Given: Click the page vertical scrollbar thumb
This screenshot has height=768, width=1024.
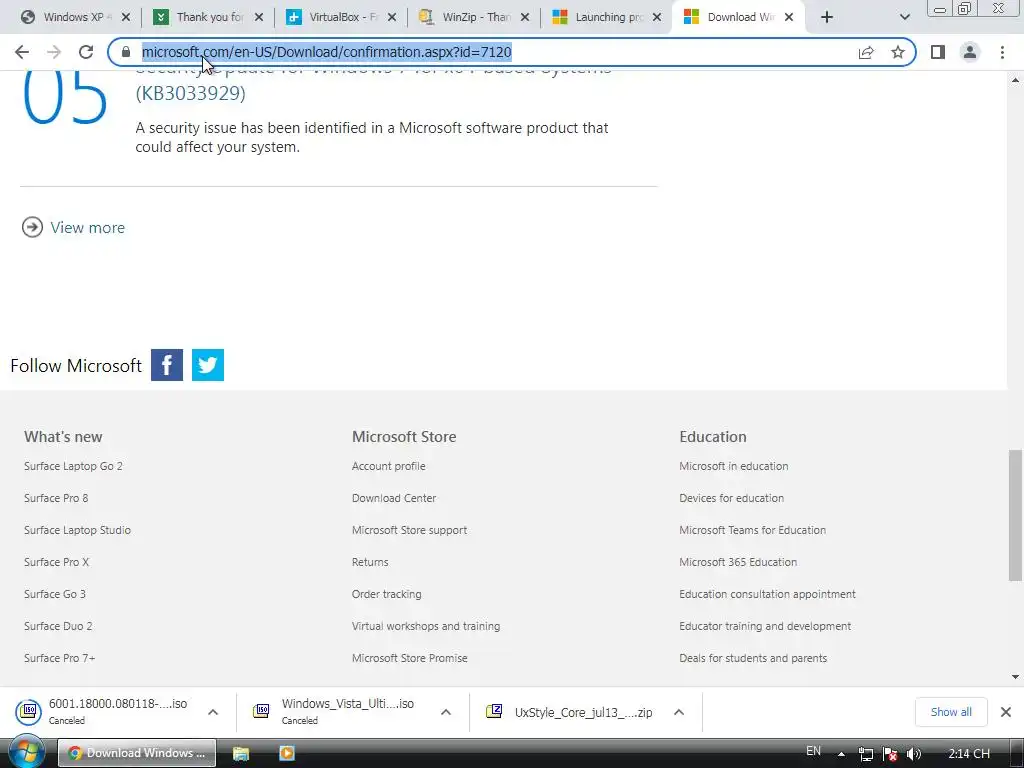Looking at the screenshot, I should (x=1015, y=515).
